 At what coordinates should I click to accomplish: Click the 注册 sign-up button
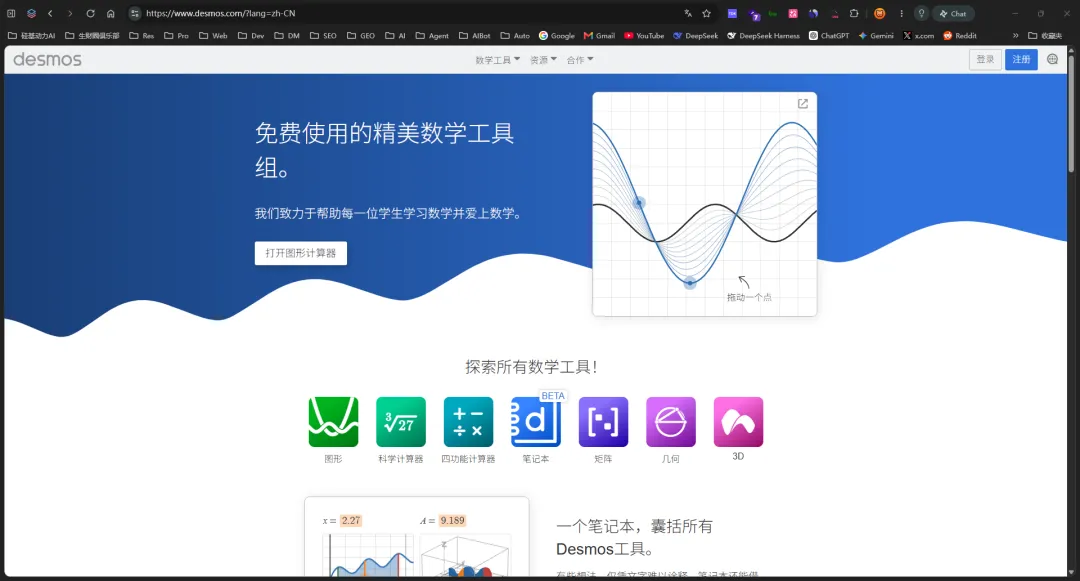click(1021, 59)
